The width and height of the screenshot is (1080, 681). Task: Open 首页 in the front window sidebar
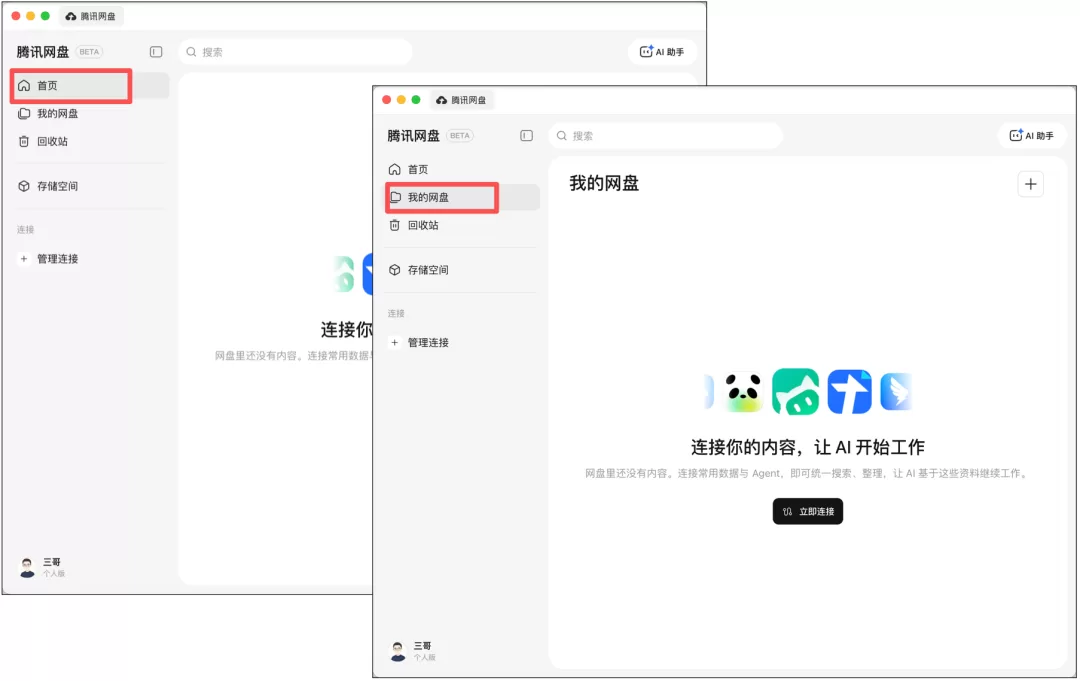[461, 169]
